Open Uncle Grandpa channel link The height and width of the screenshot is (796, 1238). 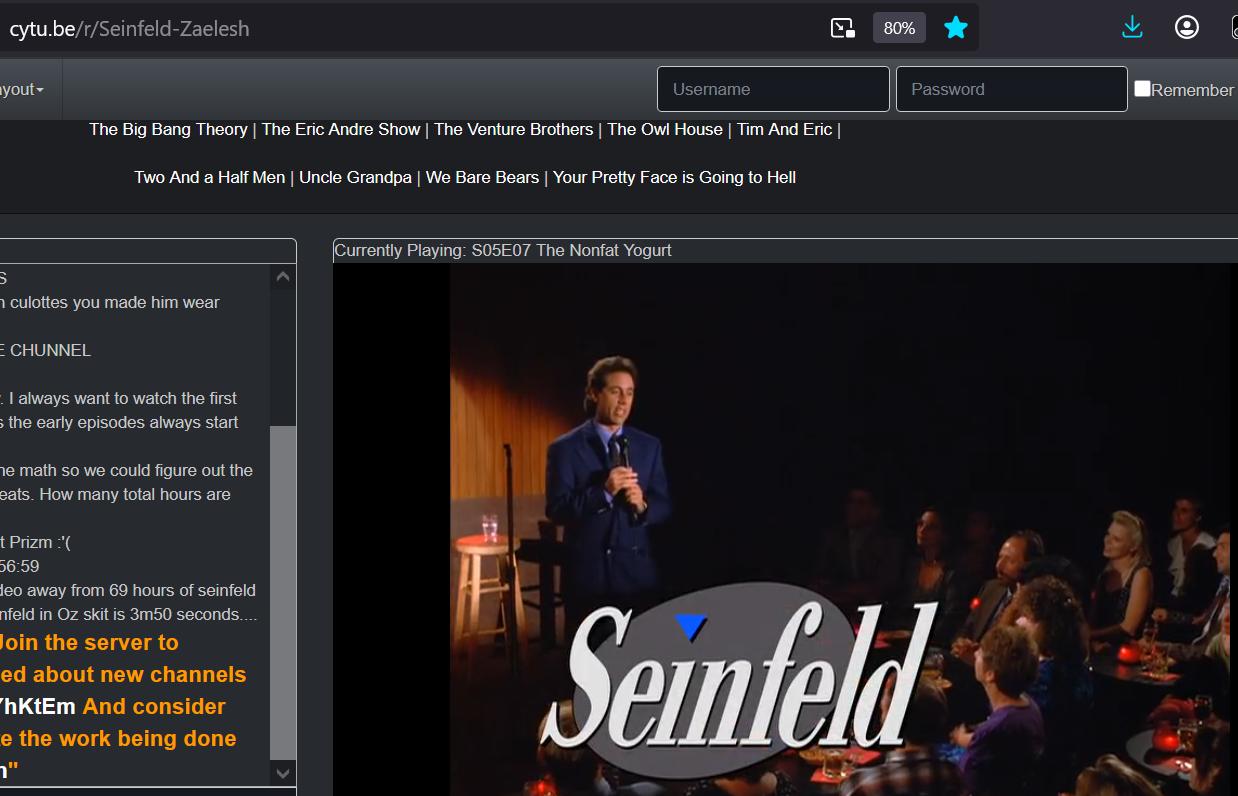click(355, 177)
